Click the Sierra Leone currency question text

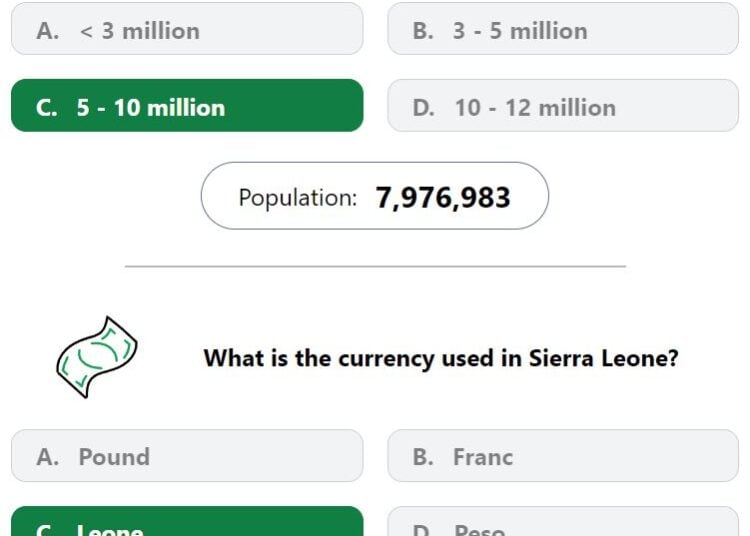pos(441,358)
